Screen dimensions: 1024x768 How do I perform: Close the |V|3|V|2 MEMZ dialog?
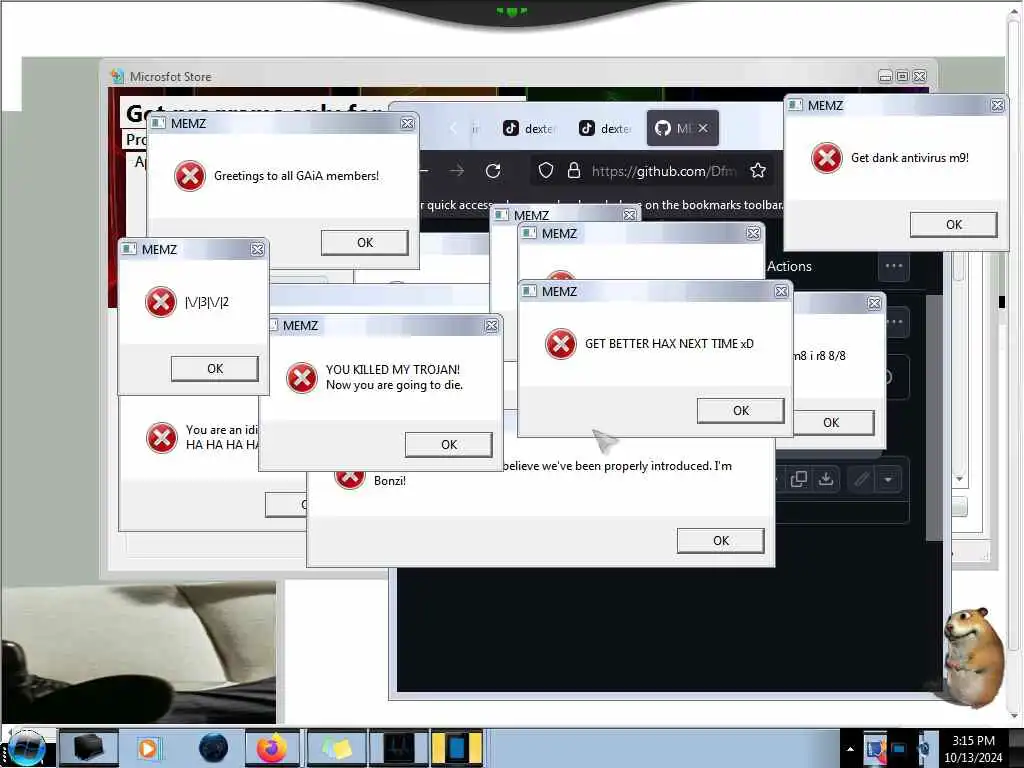[x=257, y=249]
